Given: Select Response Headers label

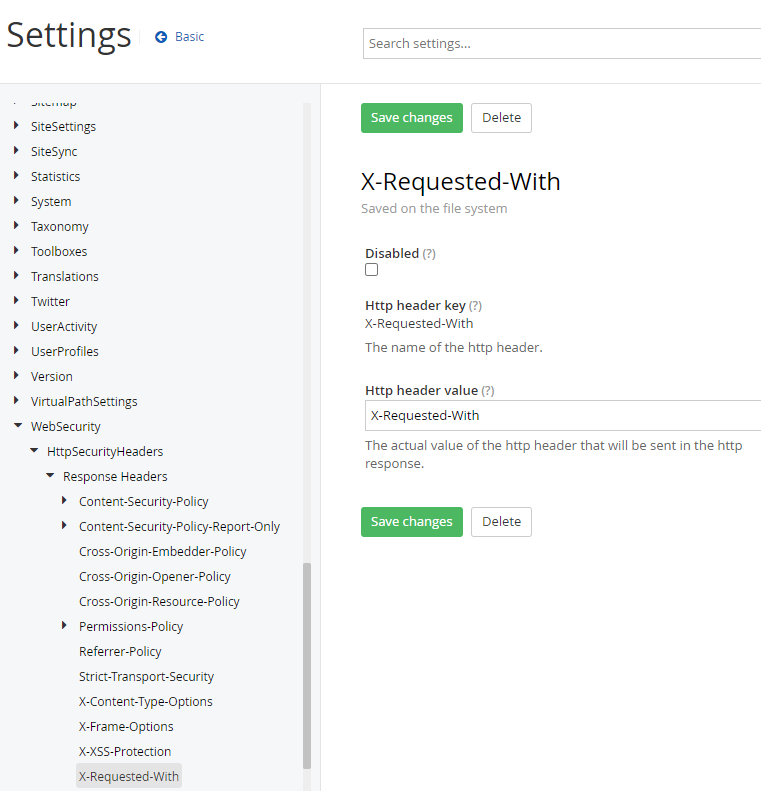Looking at the screenshot, I should (x=115, y=477).
